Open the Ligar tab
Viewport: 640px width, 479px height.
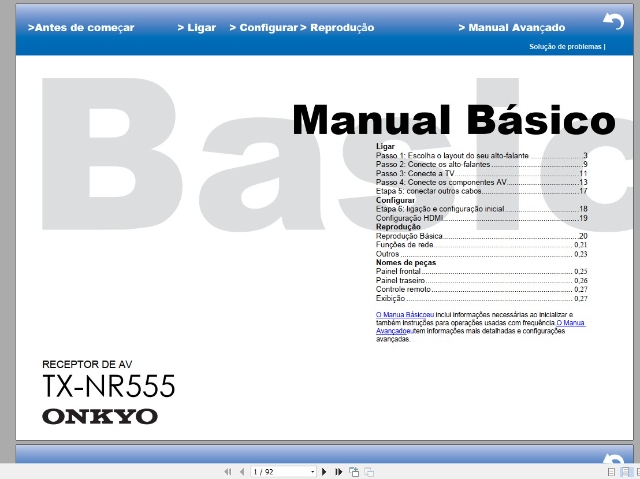click(x=197, y=28)
